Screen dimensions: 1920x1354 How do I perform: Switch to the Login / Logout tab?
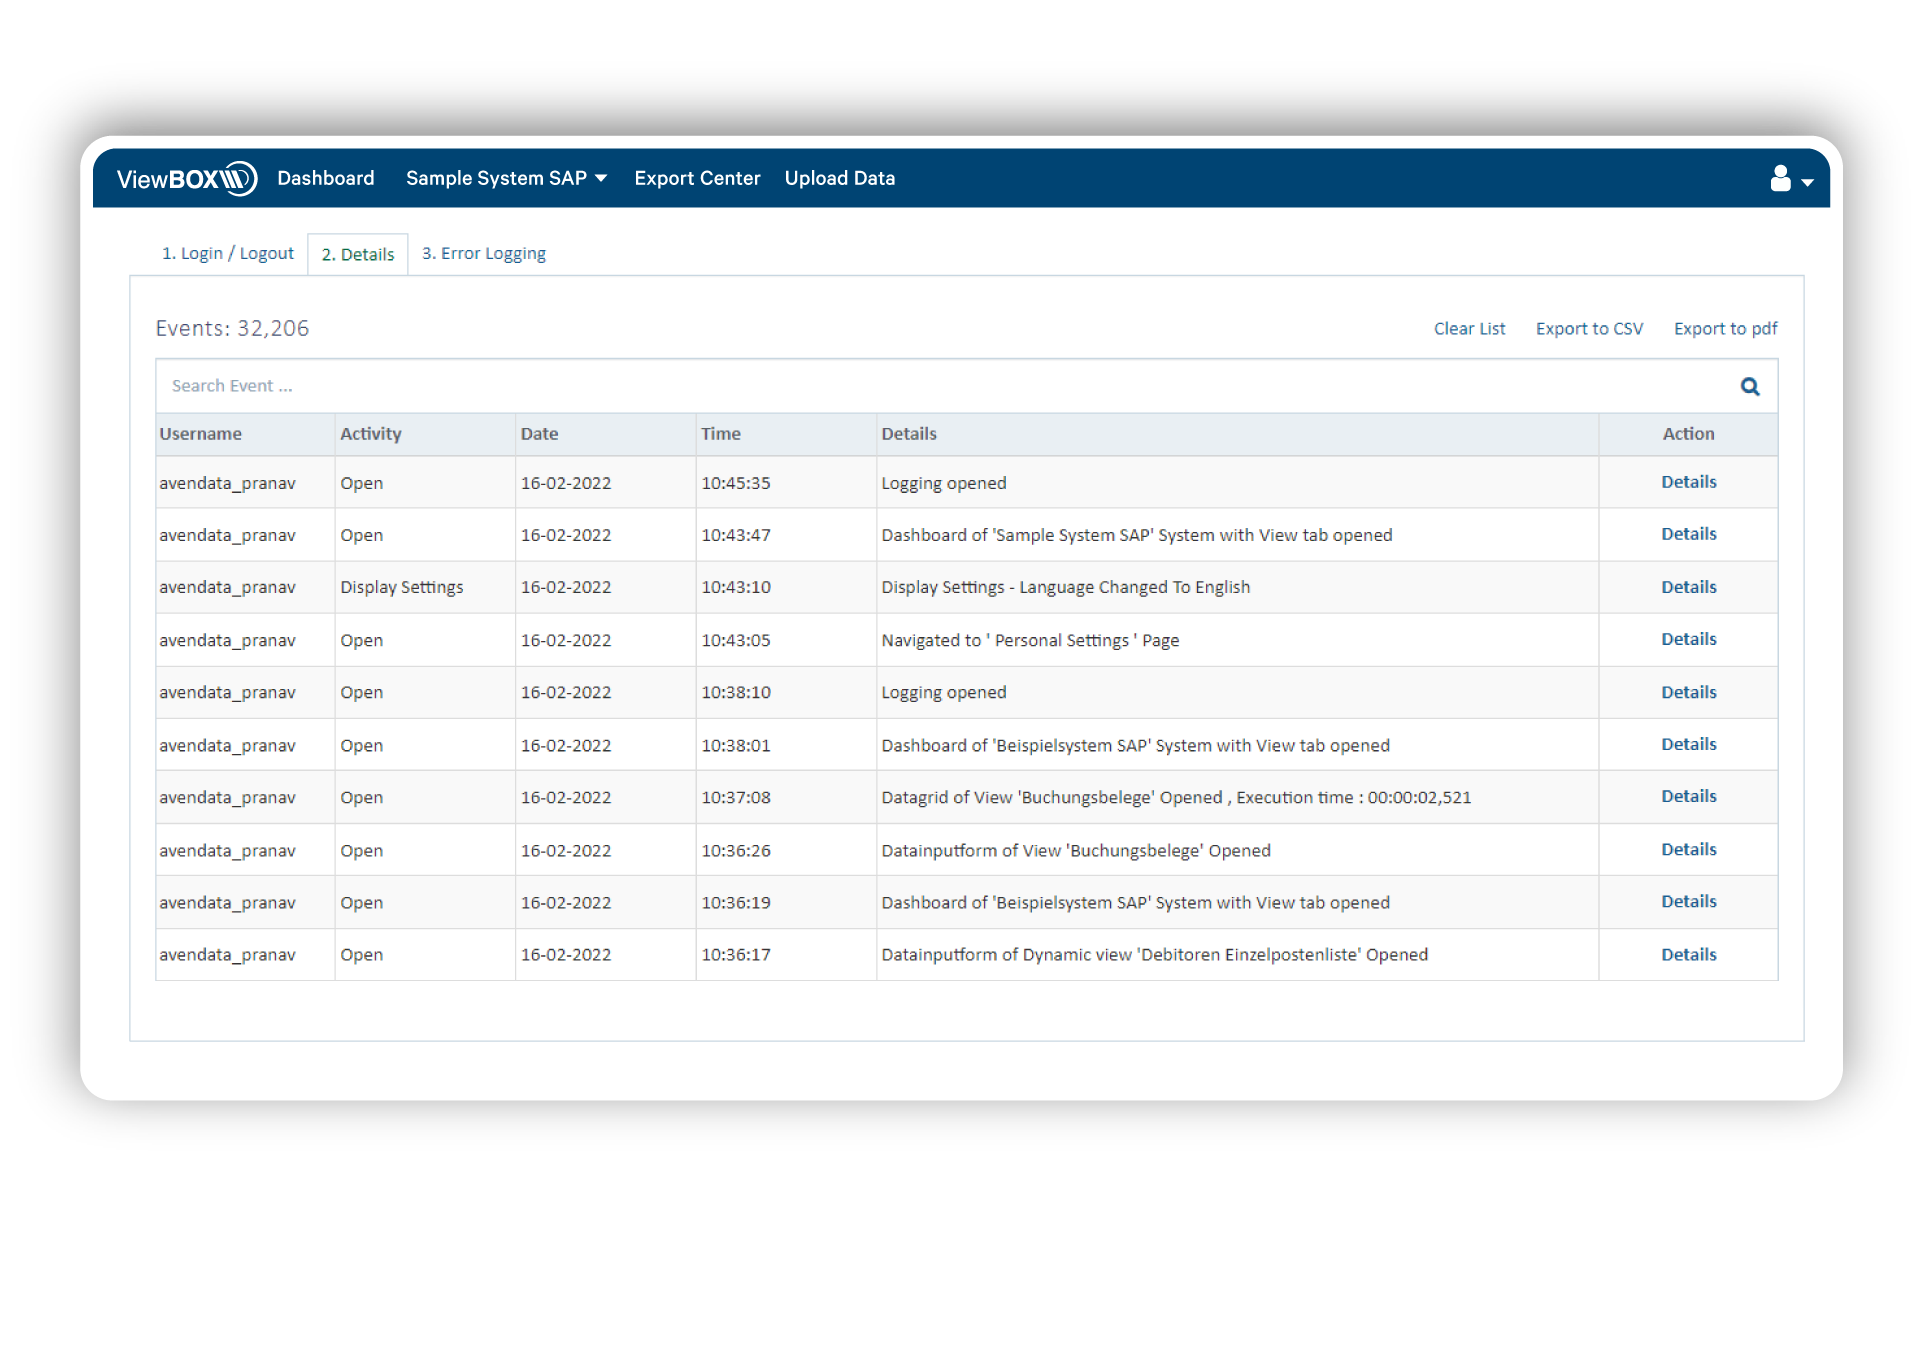click(228, 254)
